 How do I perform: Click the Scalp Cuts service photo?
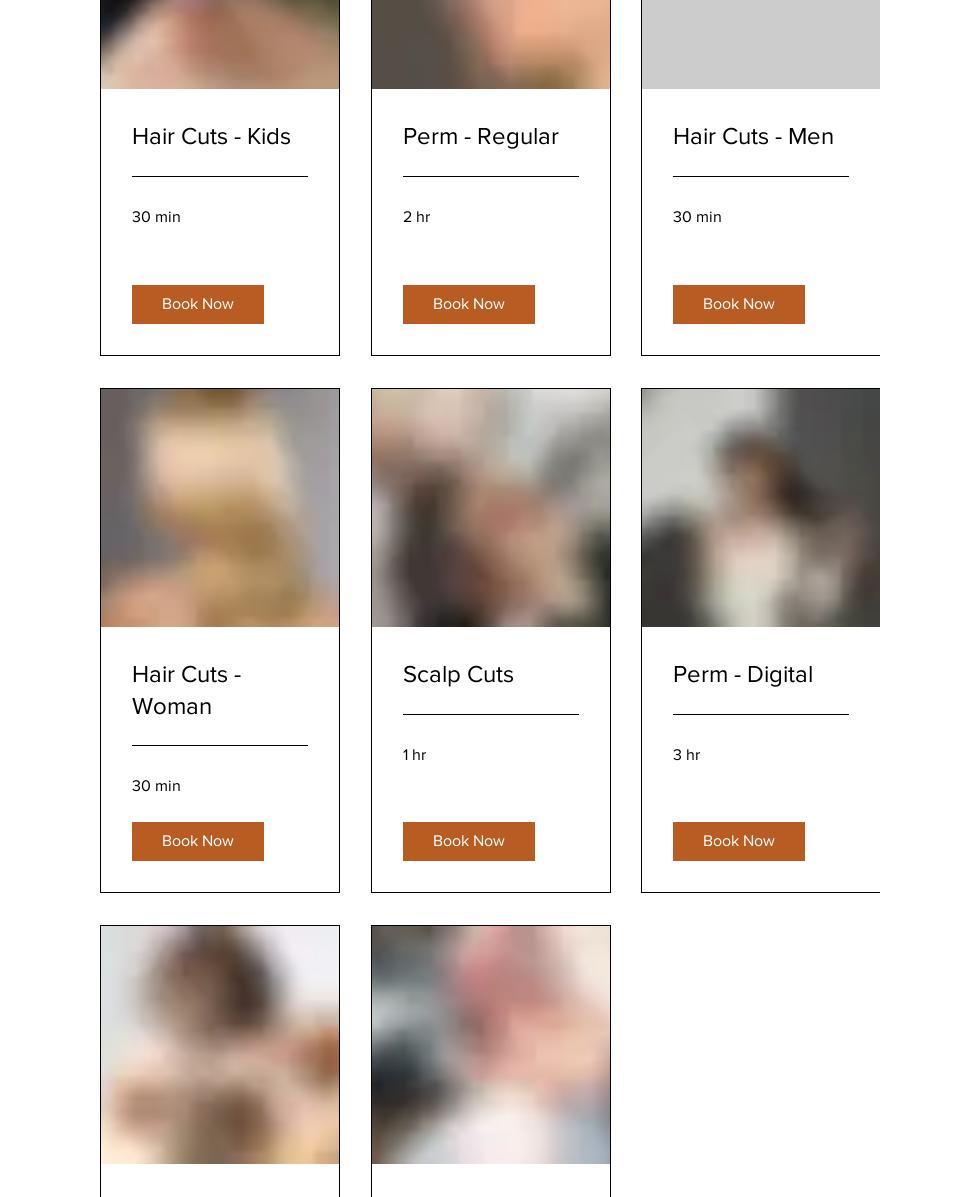(x=491, y=508)
